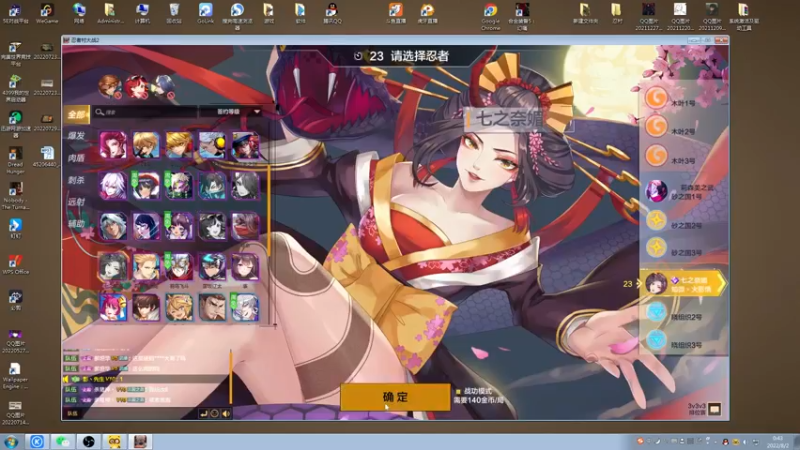Select player slot 砂之国2号
The image size is (800, 450).
pyautogui.click(x=683, y=221)
